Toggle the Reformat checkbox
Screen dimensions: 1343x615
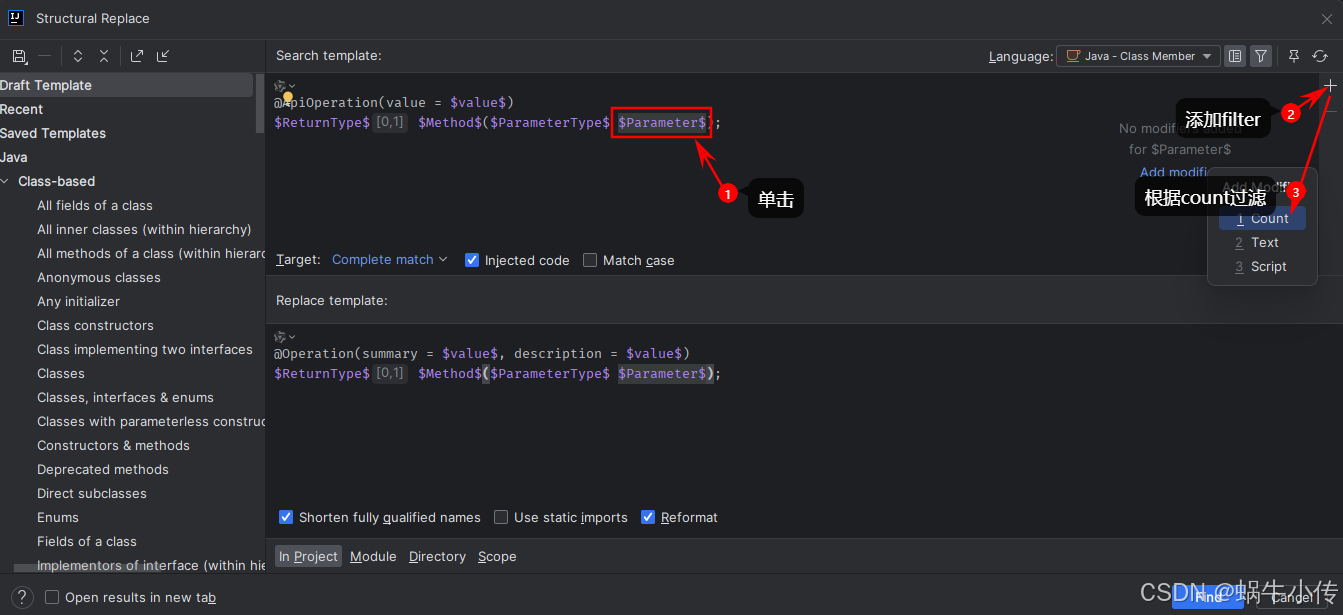click(x=648, y=517)
